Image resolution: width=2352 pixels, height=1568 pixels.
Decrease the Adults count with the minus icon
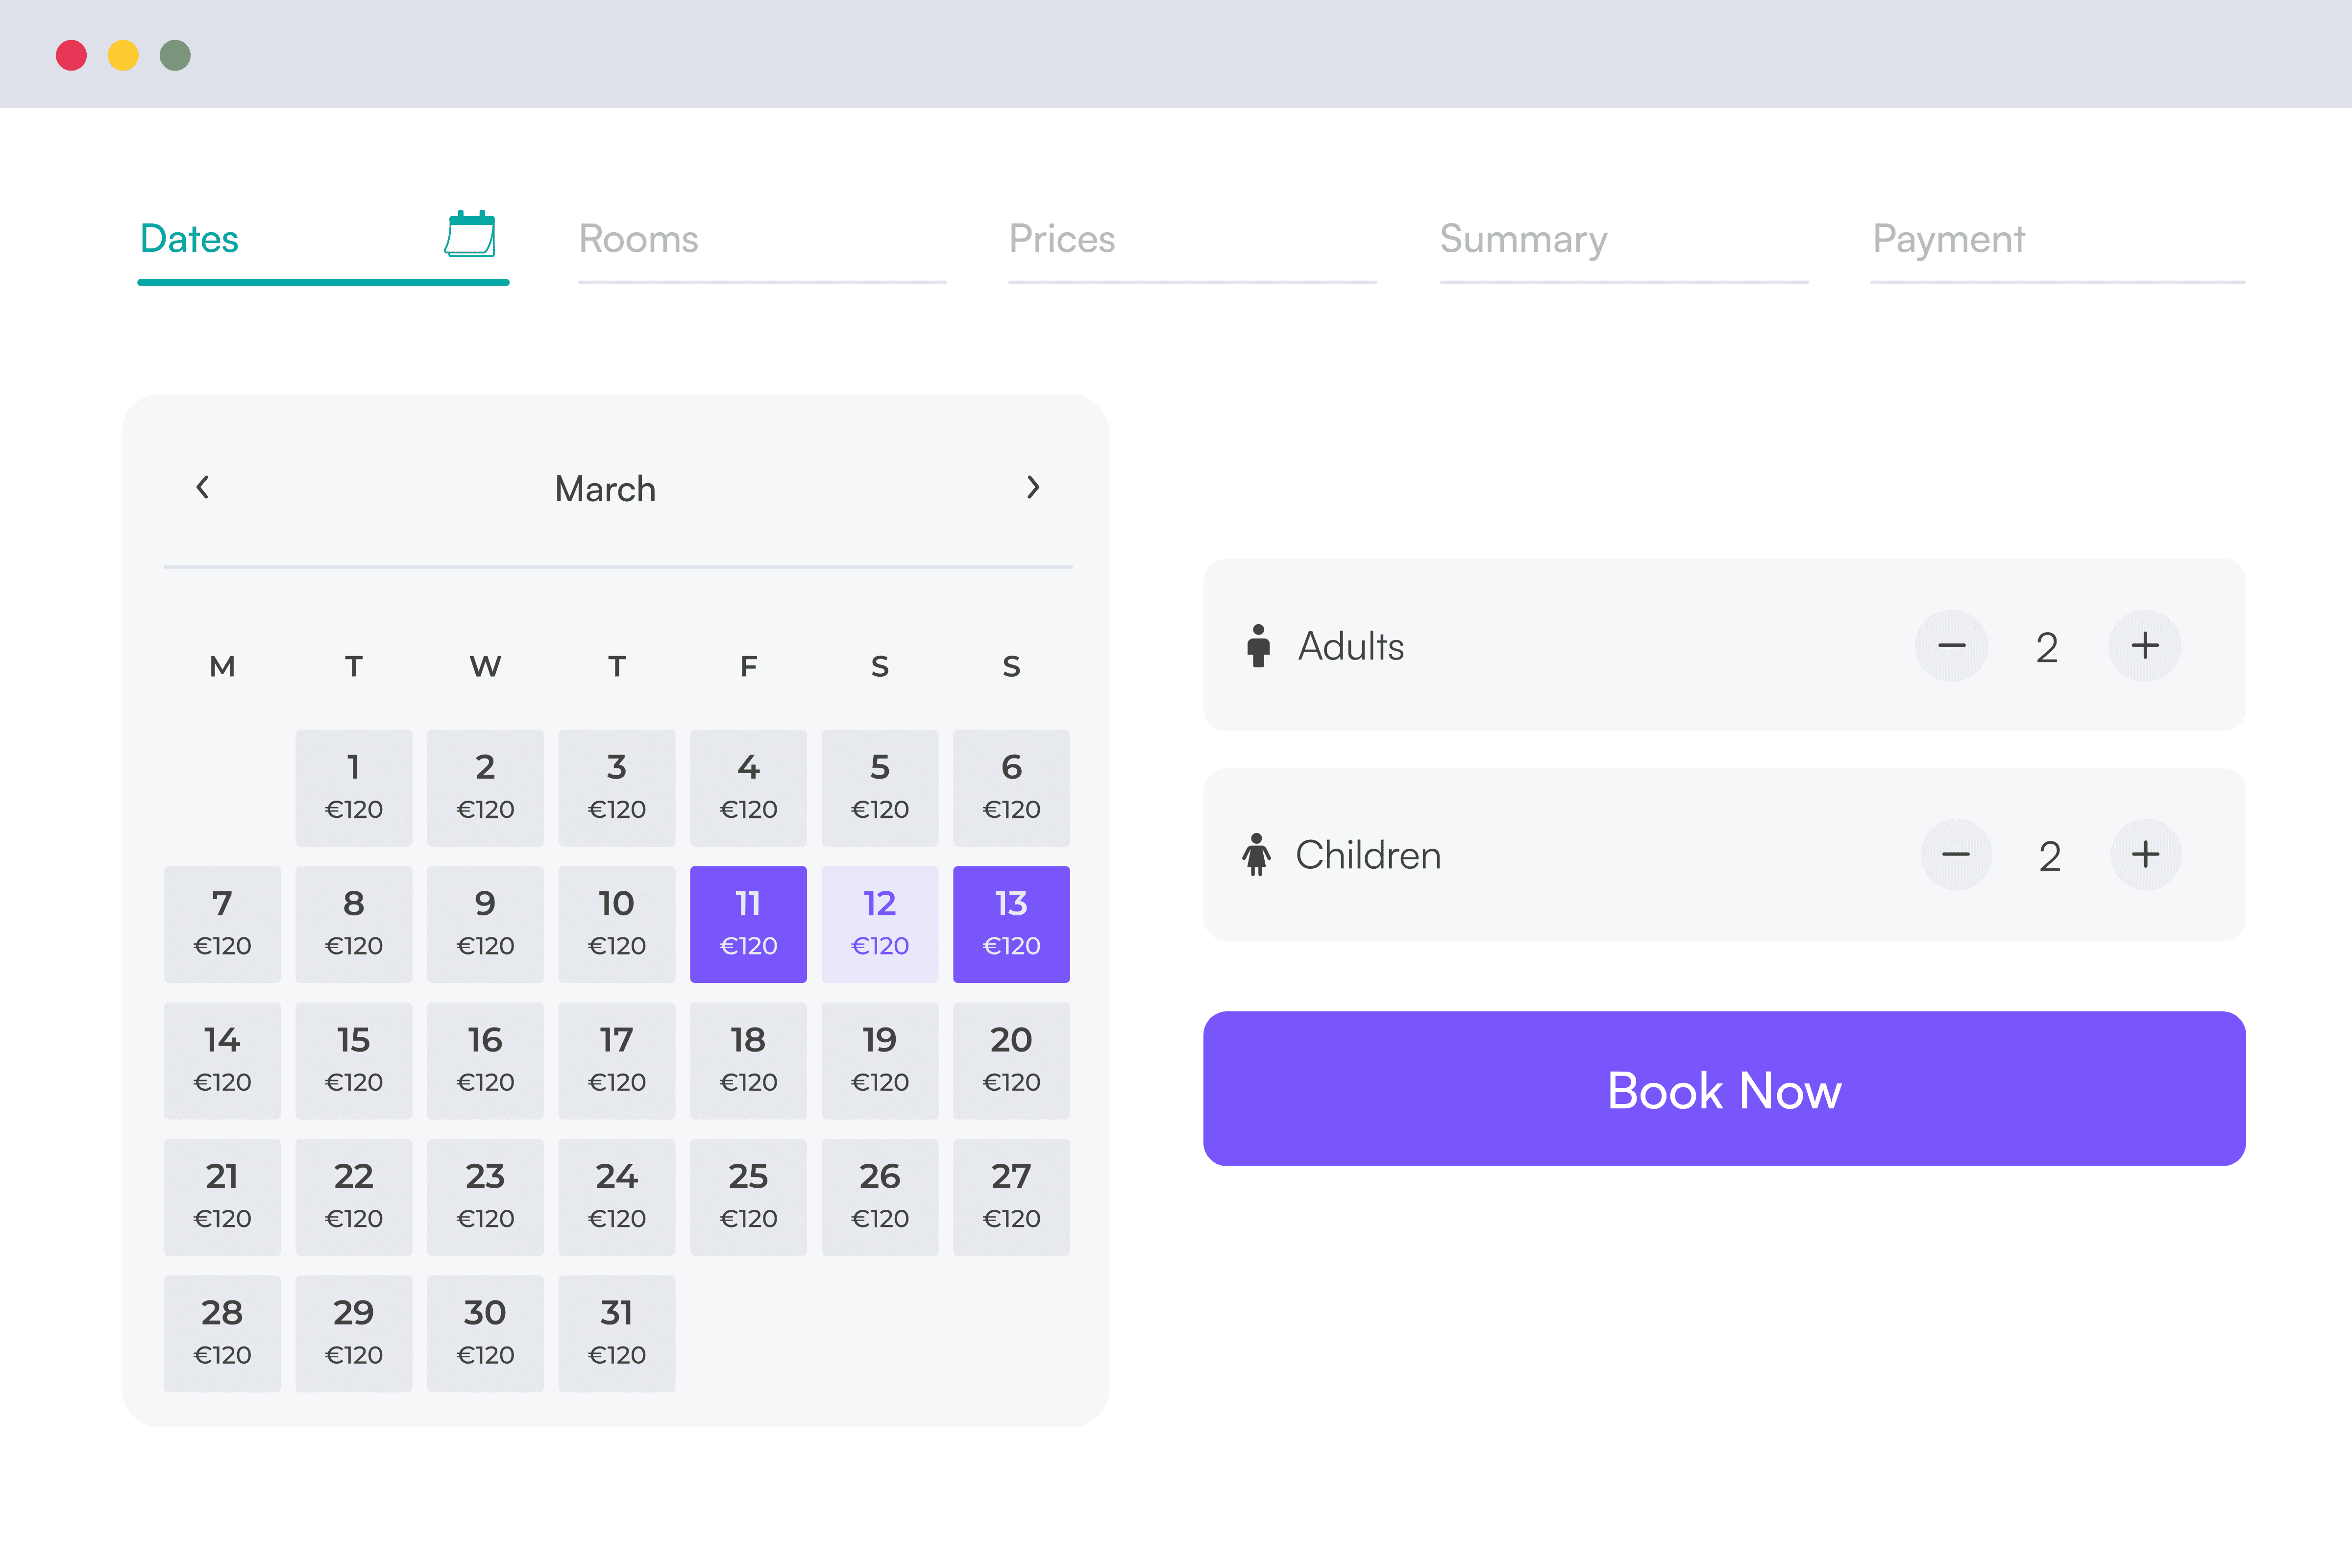(1951, 646)
